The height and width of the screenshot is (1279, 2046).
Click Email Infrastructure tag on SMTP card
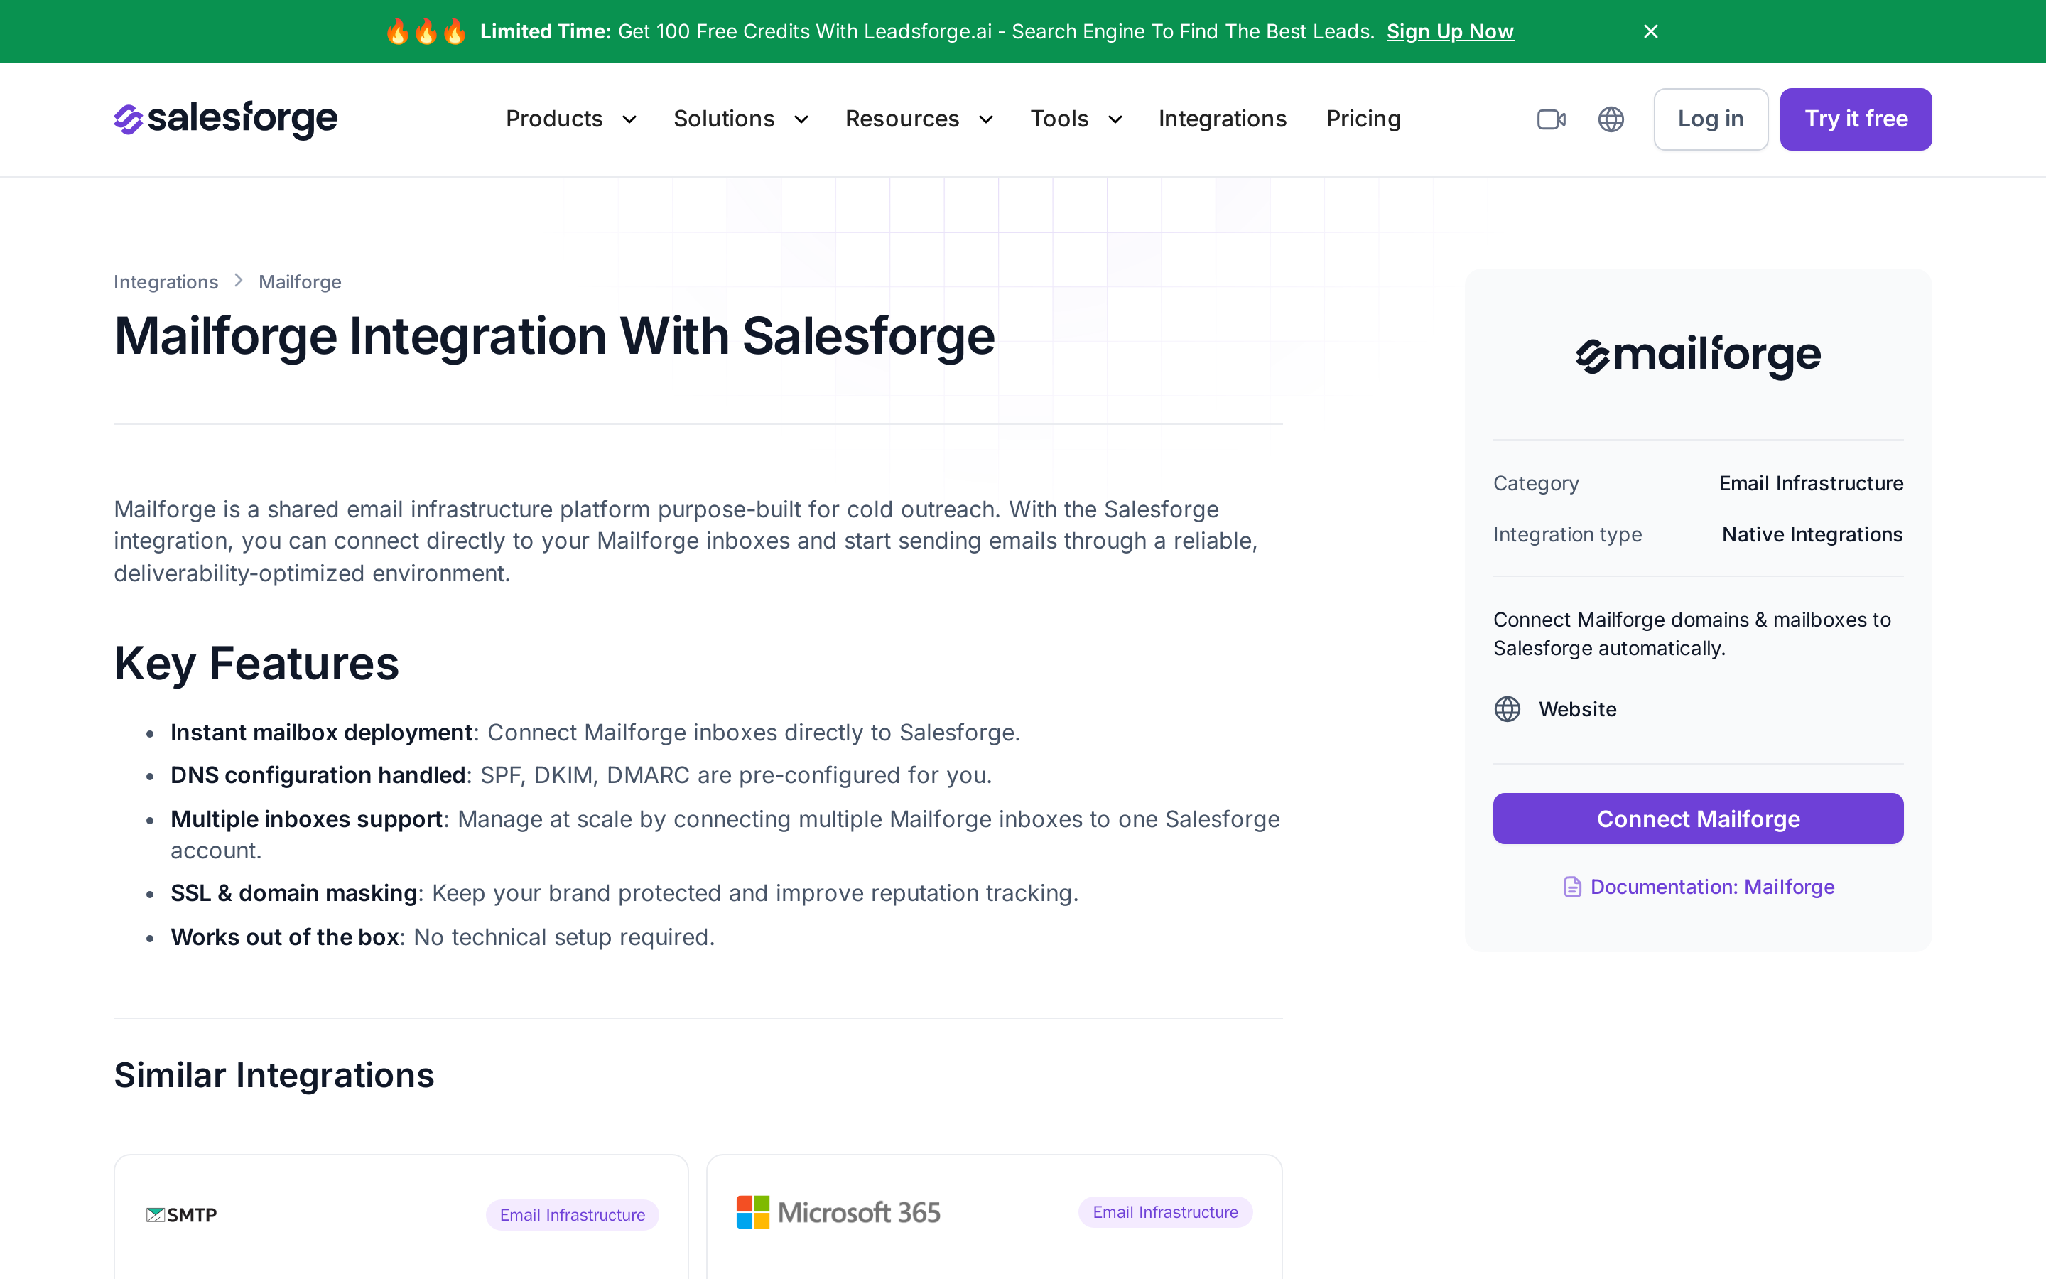(x=572, y=1215)
